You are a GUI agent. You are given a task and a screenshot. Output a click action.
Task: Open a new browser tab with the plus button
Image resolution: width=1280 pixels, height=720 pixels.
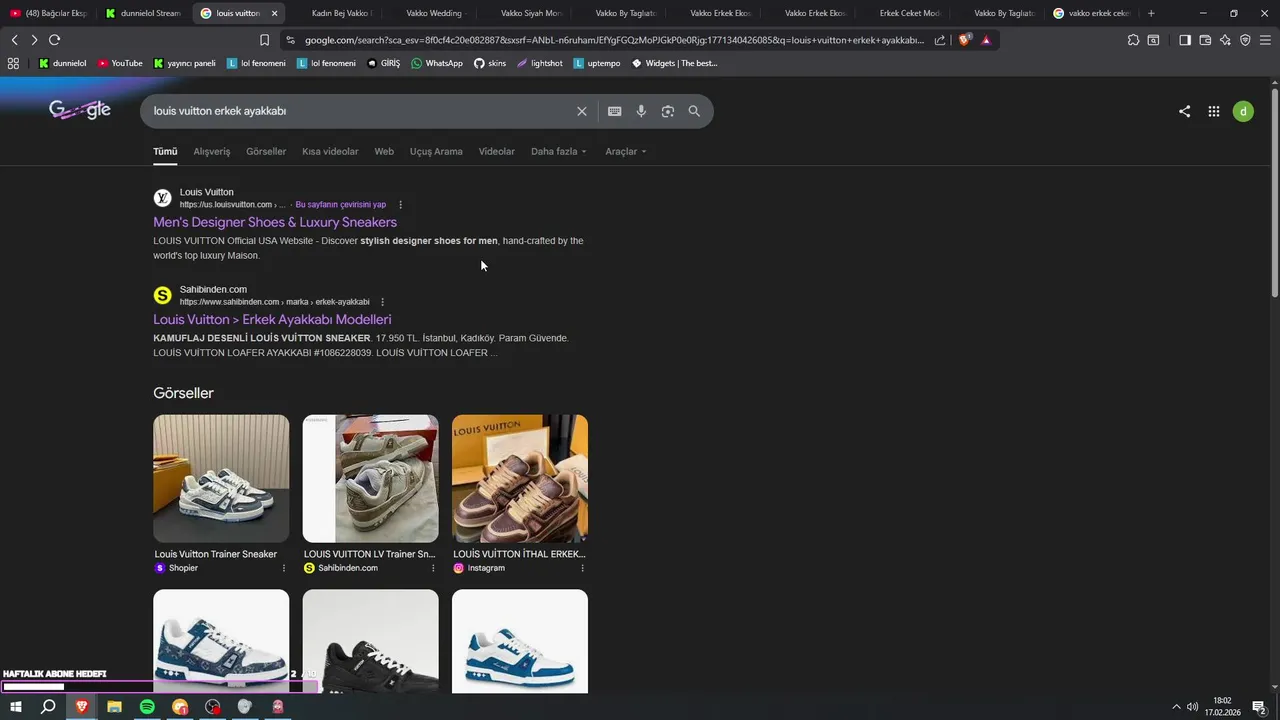(1151, 13)
